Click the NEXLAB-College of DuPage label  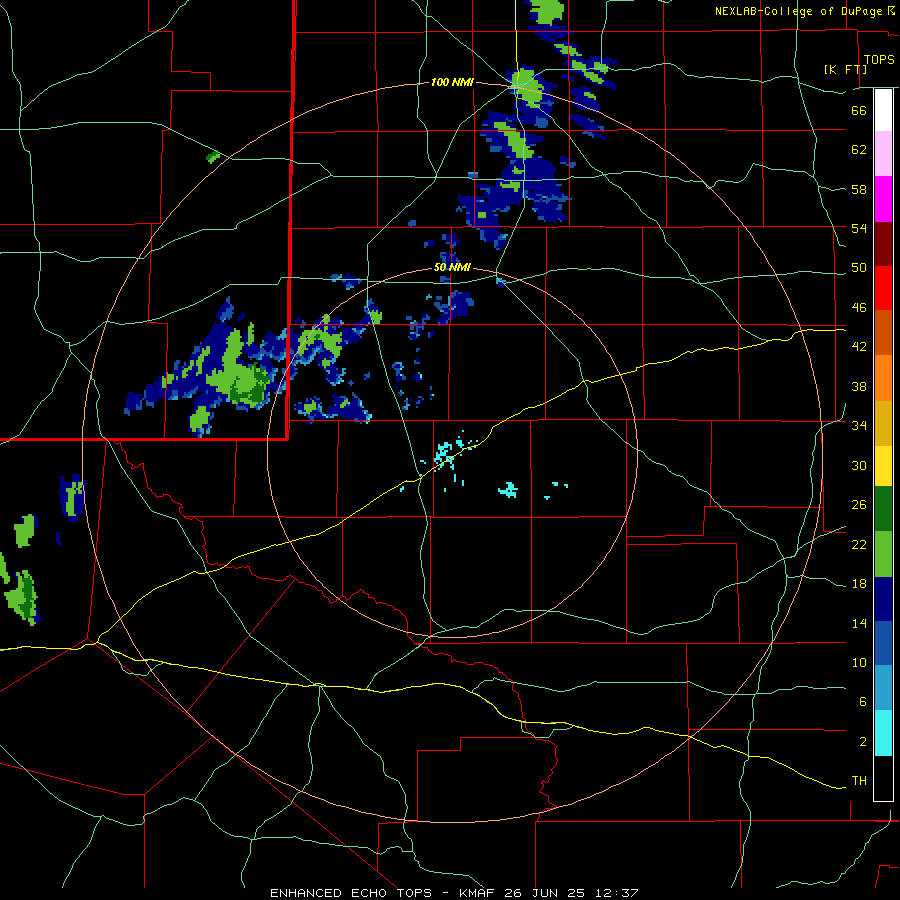(798, 11)
